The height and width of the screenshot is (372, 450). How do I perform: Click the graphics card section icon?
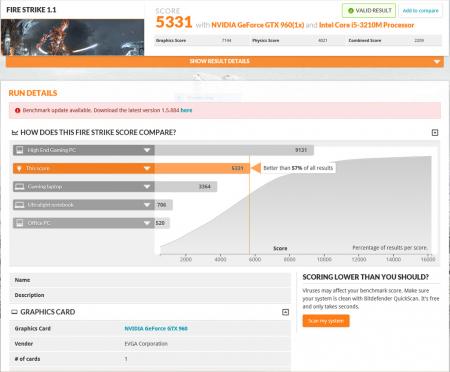click(14, 312)
